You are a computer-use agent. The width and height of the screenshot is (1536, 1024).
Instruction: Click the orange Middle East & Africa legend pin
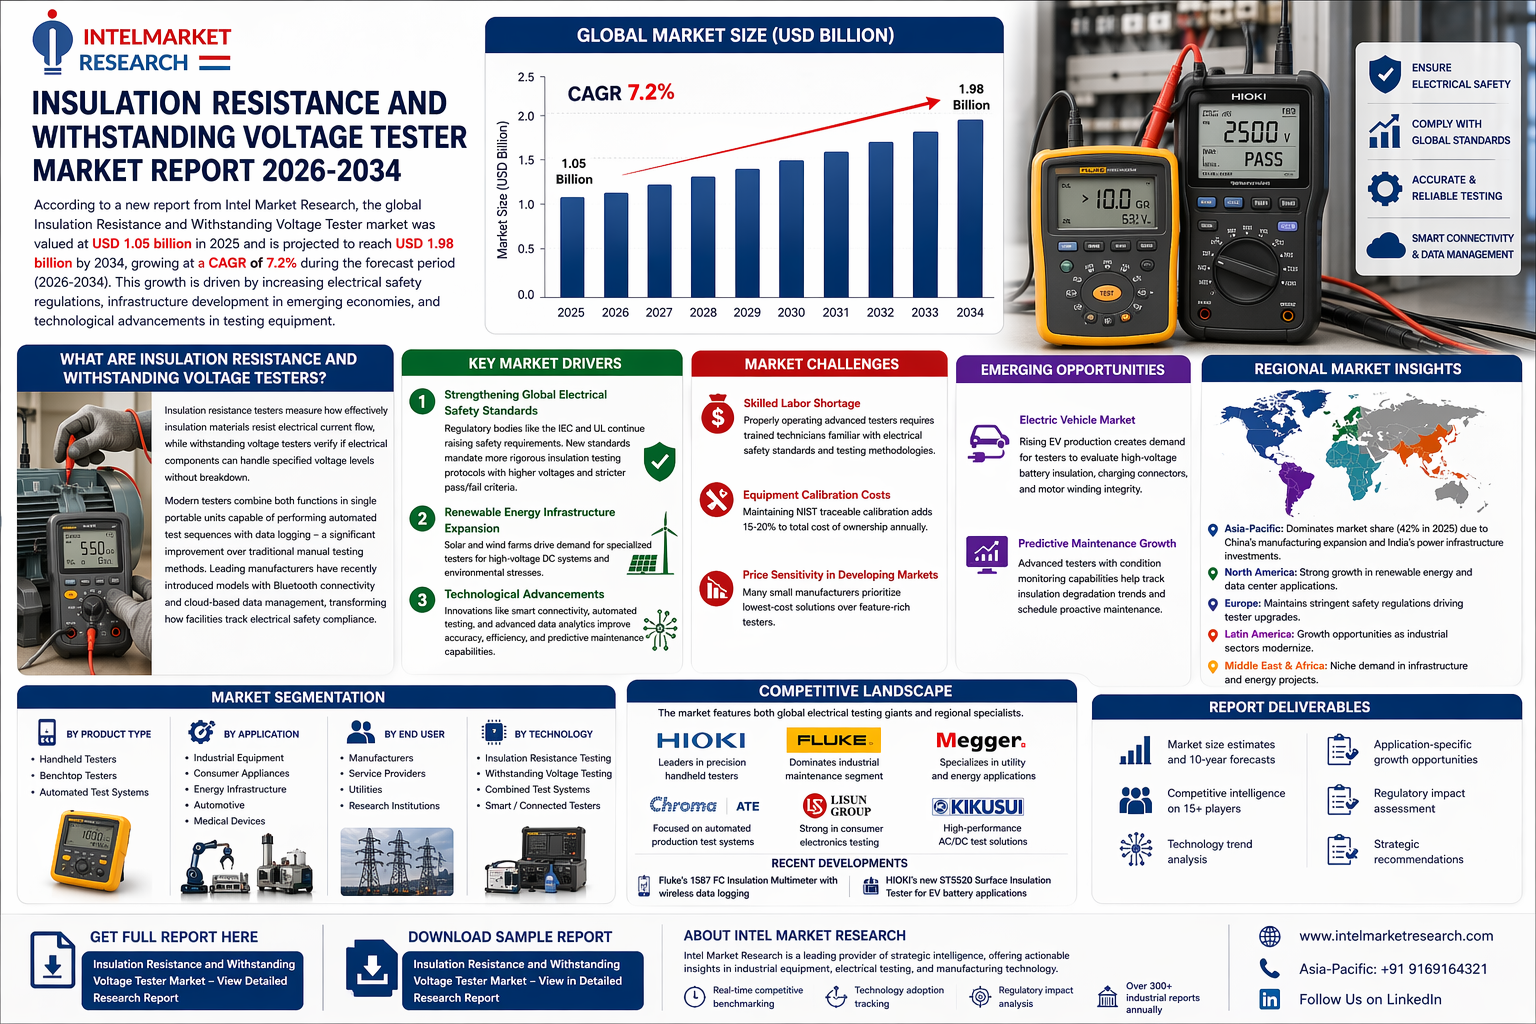tap(1214, 666)
